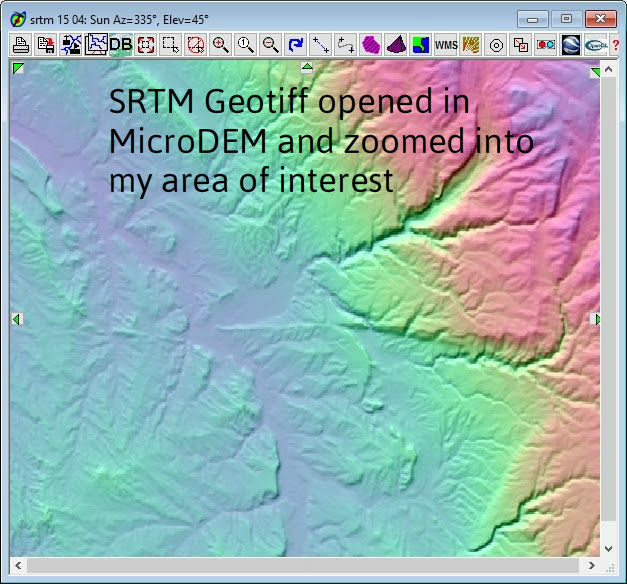Click the red and cyan anaglyph glasses icon
627x584 pixels.
point(546,45)
